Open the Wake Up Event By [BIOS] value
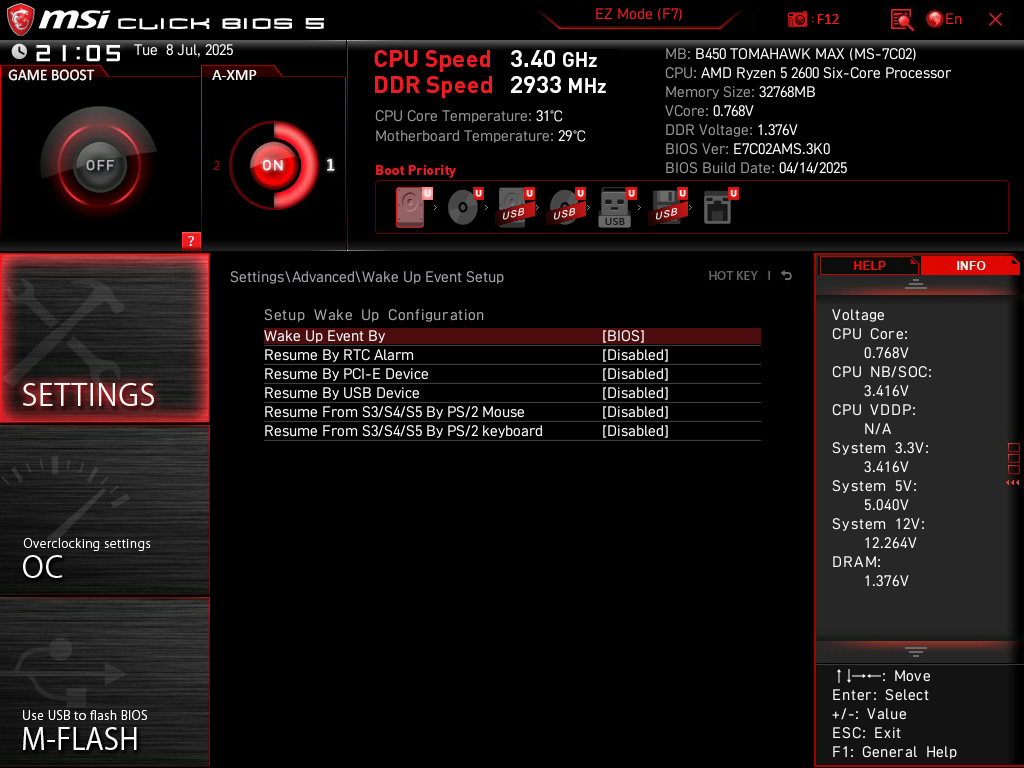This screenshot has height=768, width=1024. tap(623, 336)
